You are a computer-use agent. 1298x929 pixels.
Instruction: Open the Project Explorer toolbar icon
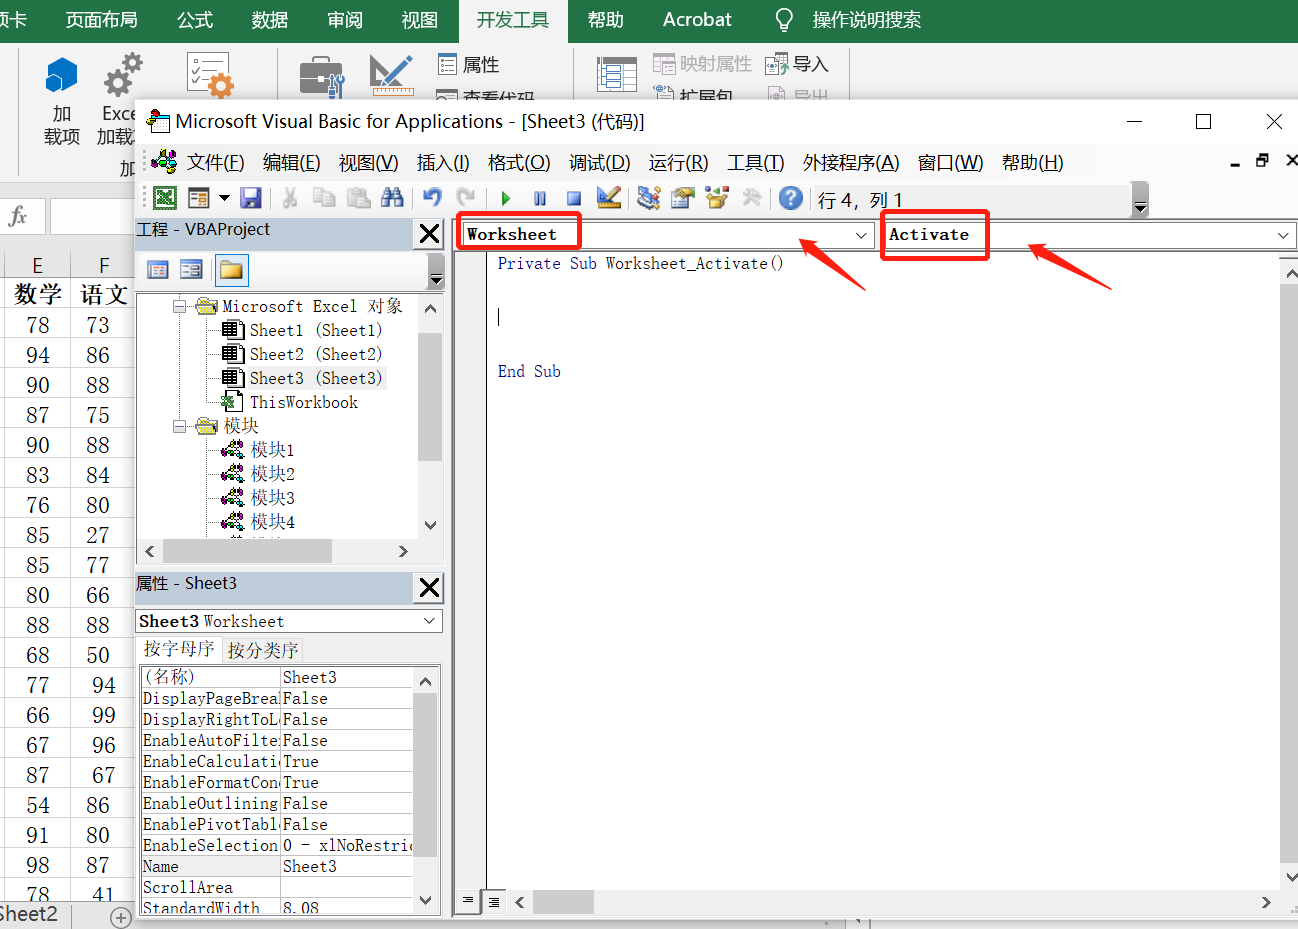tap(649, 198)
